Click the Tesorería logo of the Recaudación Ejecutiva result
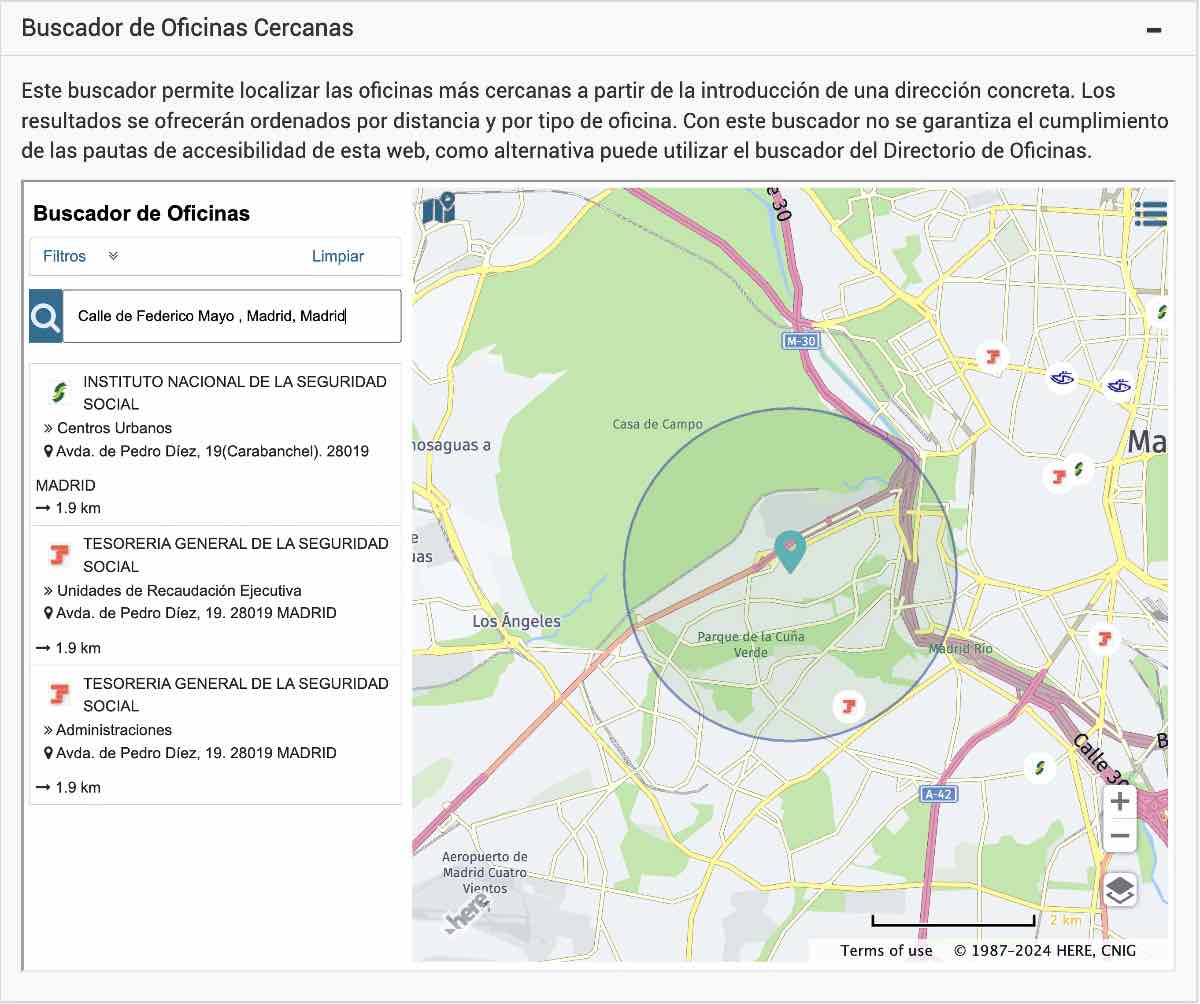 click(x=59, y=554)
